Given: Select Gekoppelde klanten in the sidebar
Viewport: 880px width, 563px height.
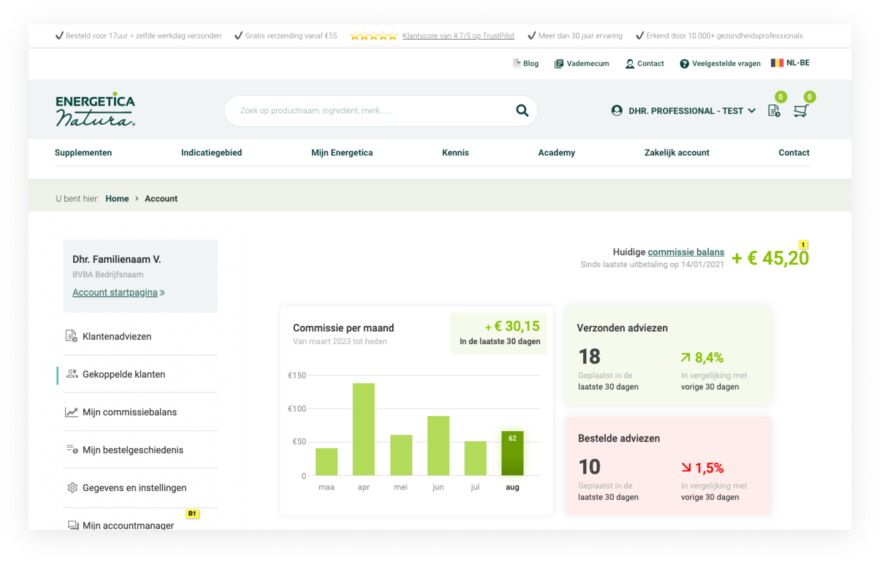Looking at the screenshot, I should pos(123,374).
